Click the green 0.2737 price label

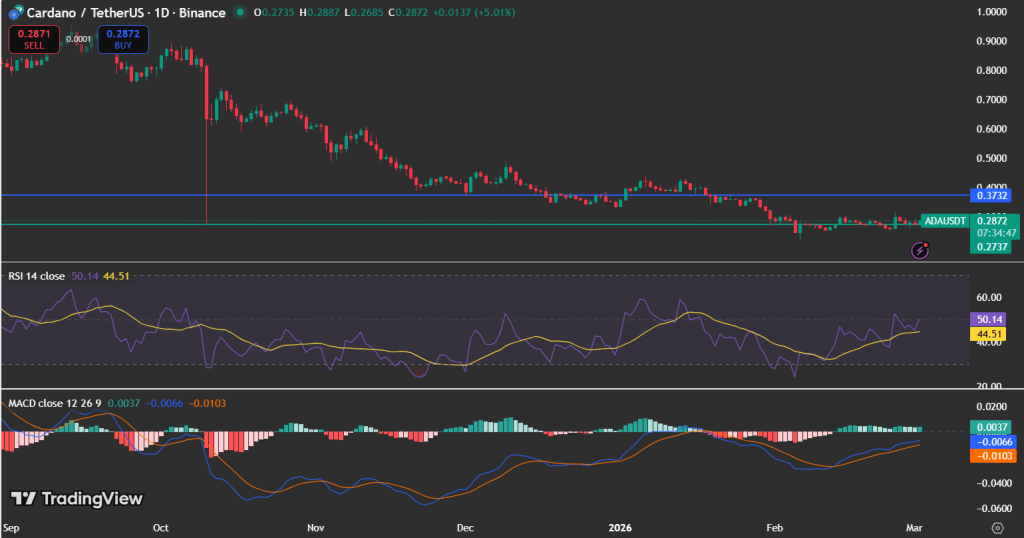pos(991,247)
